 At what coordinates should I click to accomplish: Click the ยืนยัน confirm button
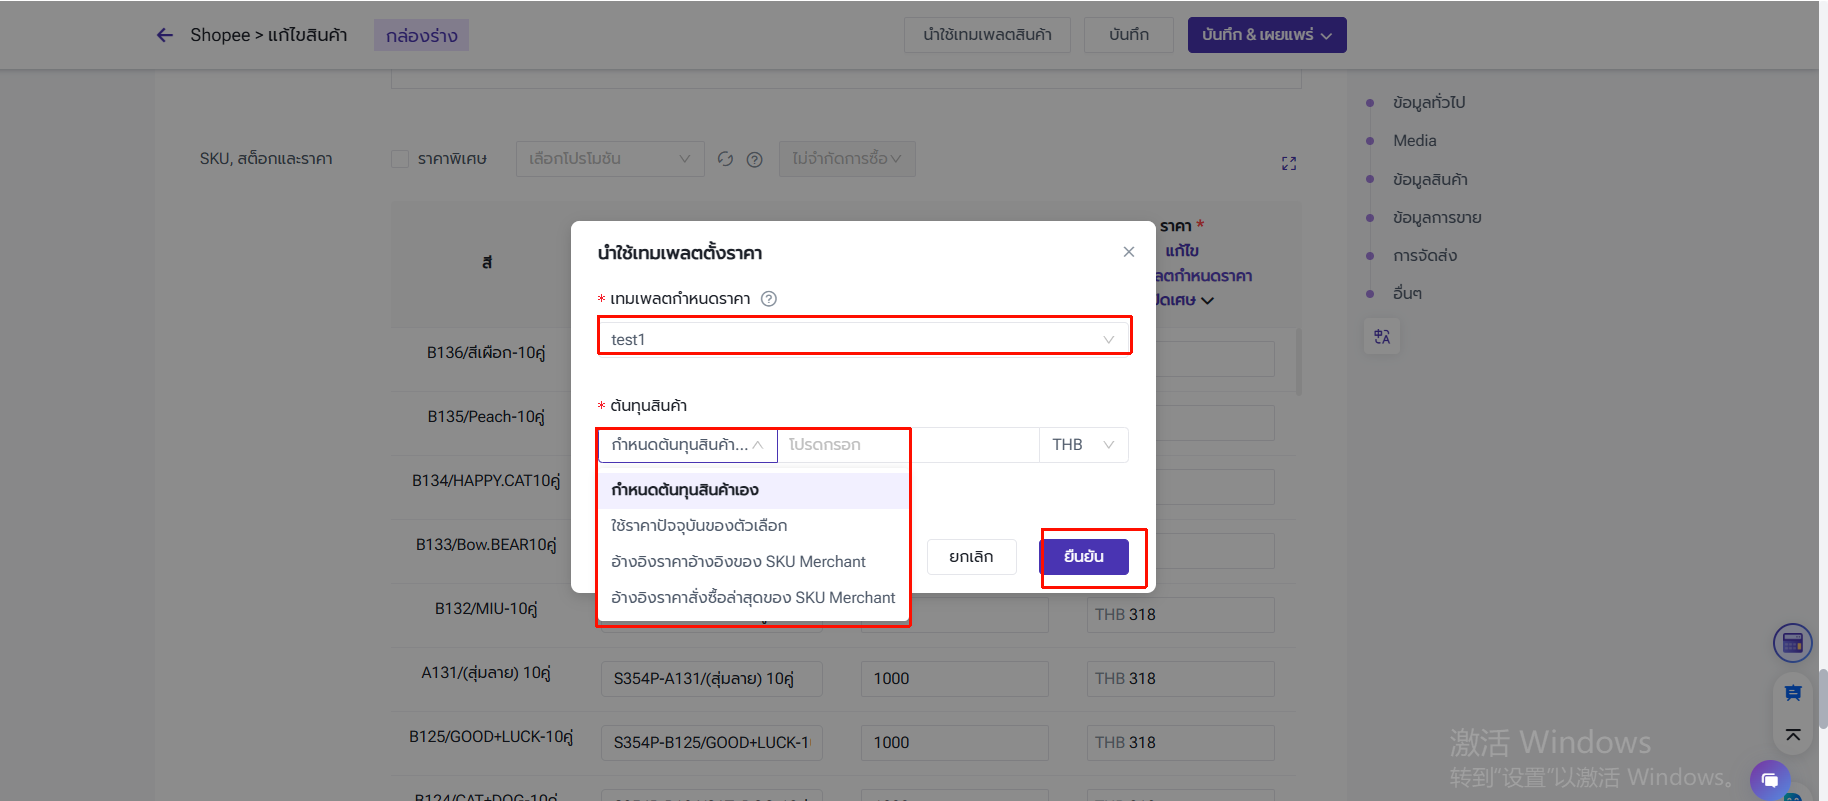click(x=1084, y=557)
